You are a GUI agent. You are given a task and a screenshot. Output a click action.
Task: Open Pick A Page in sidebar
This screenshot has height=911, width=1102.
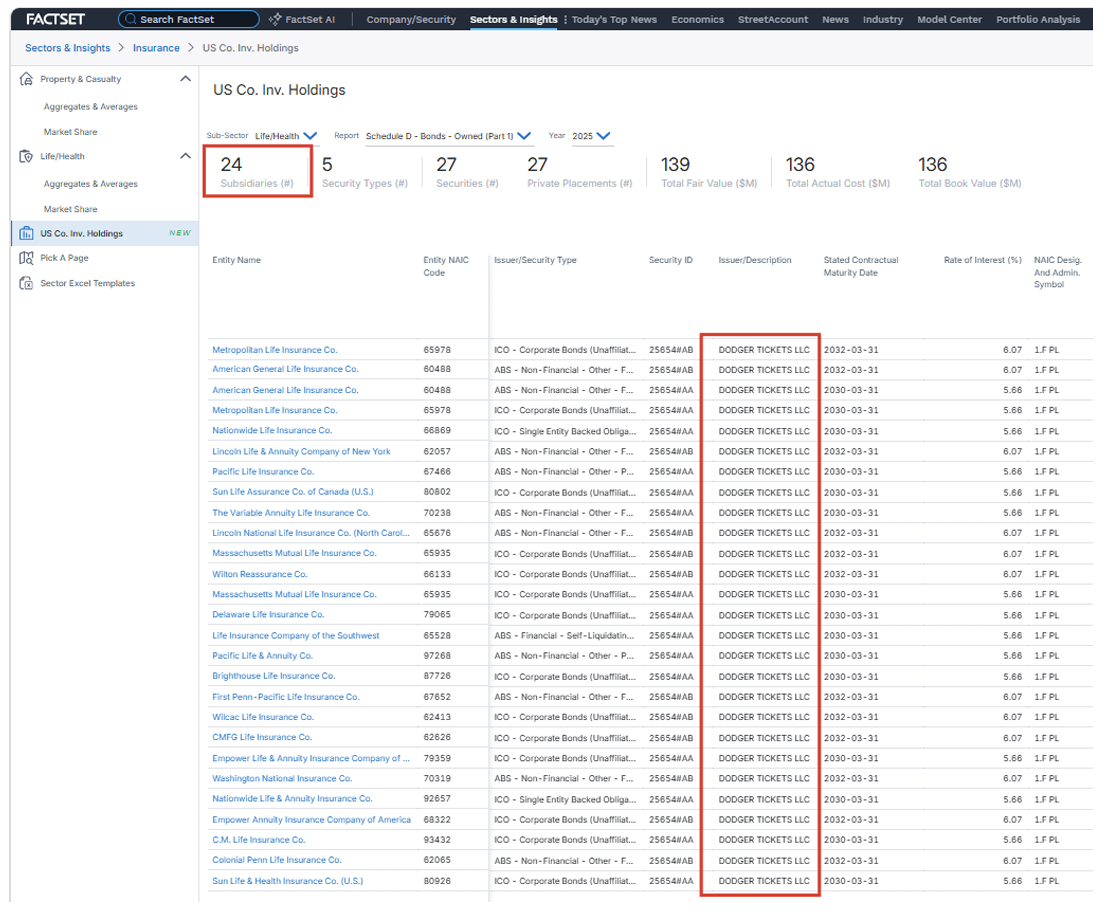[64, 258]
